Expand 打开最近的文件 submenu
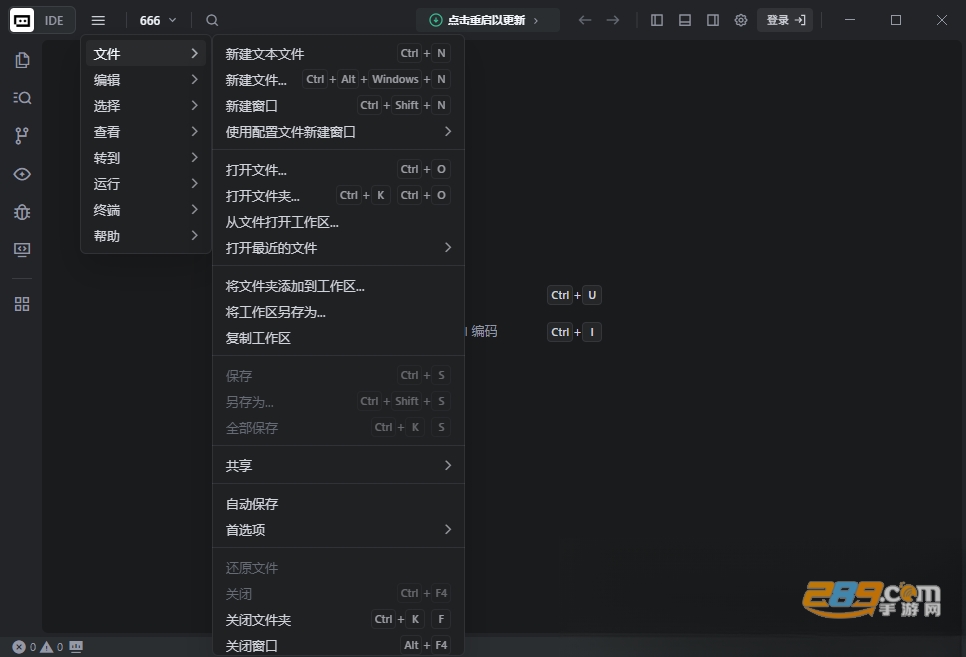966x657 pixels. click(x=338, y=248)
